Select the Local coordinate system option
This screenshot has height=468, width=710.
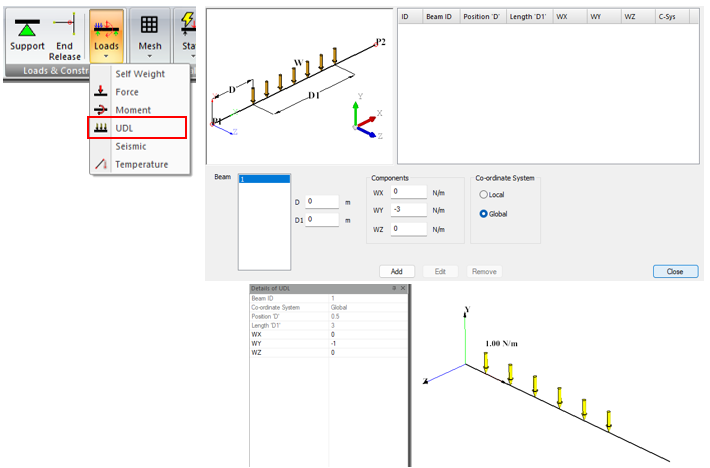coord(485,194)
